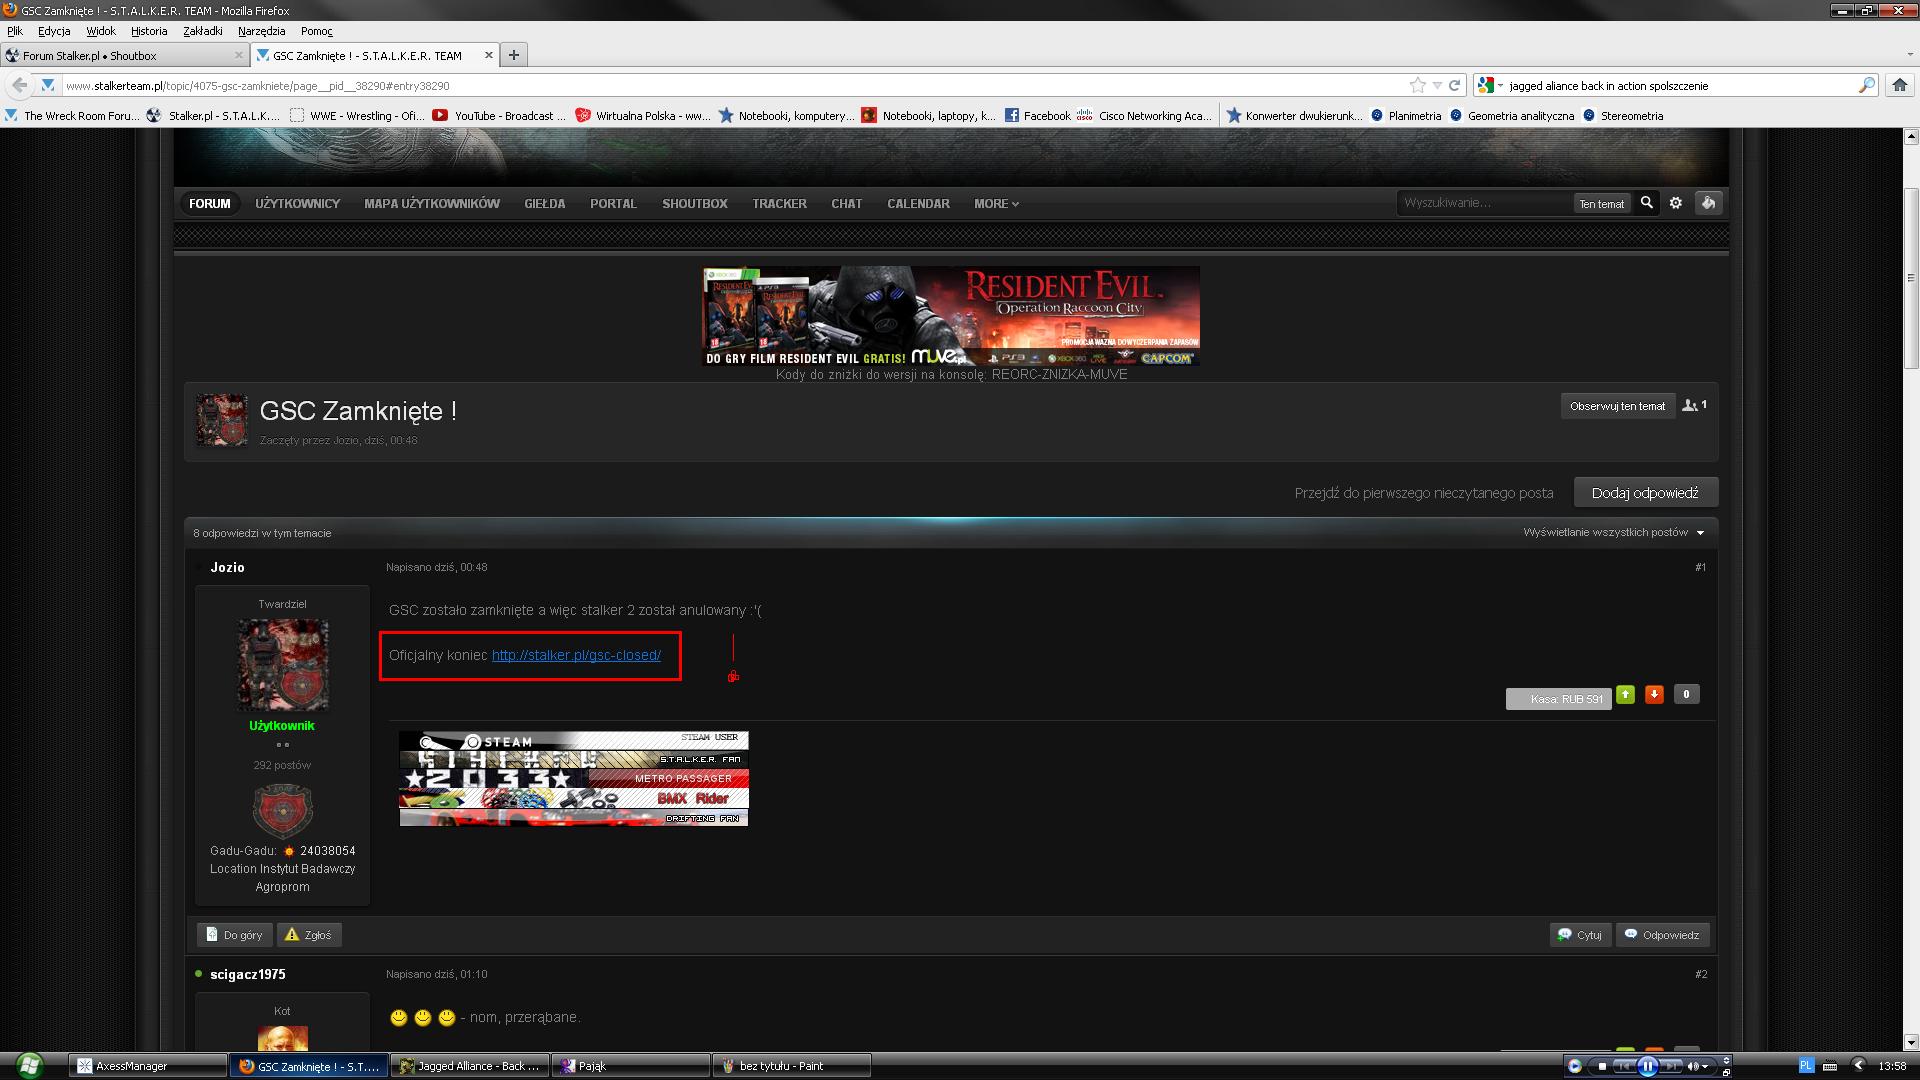Open the Zakładki menu
The image size is (1920, 1080).
pyautogui.click(x=203, y=31)
